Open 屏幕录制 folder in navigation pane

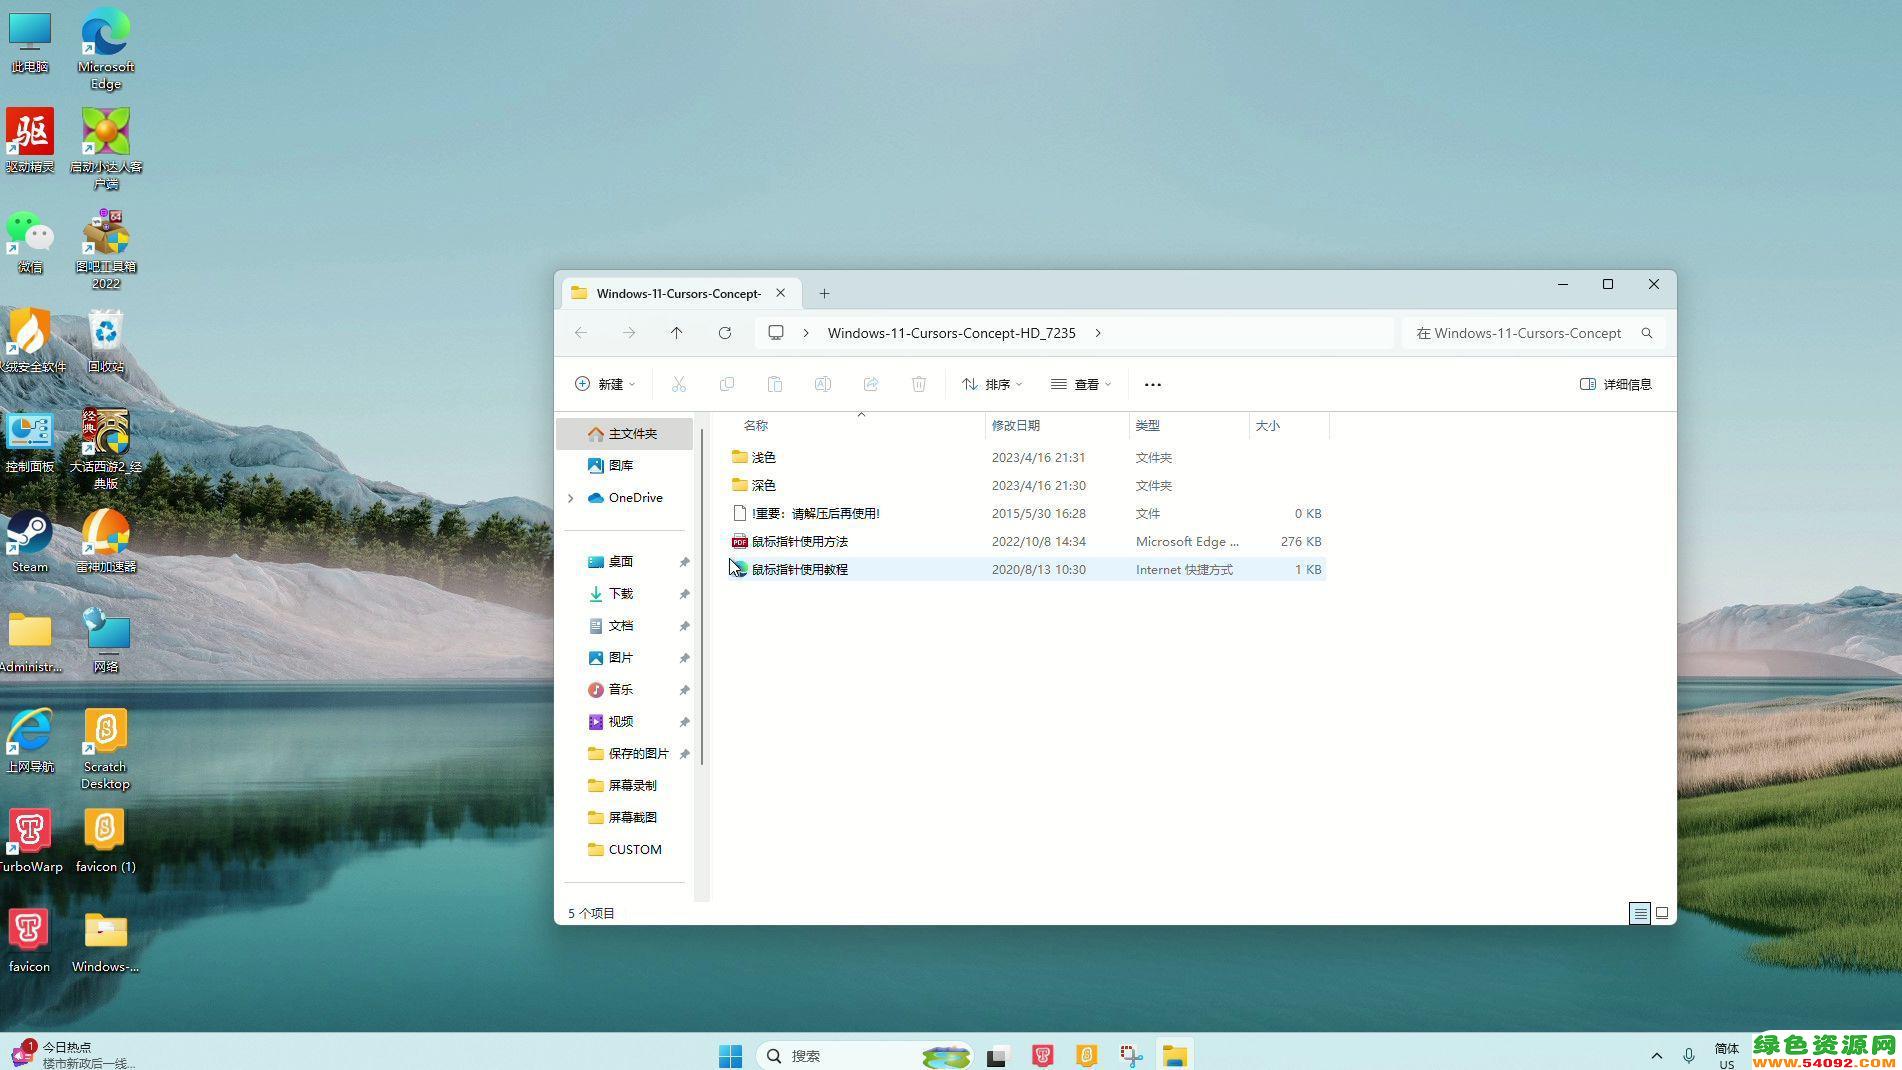(625, 785)
